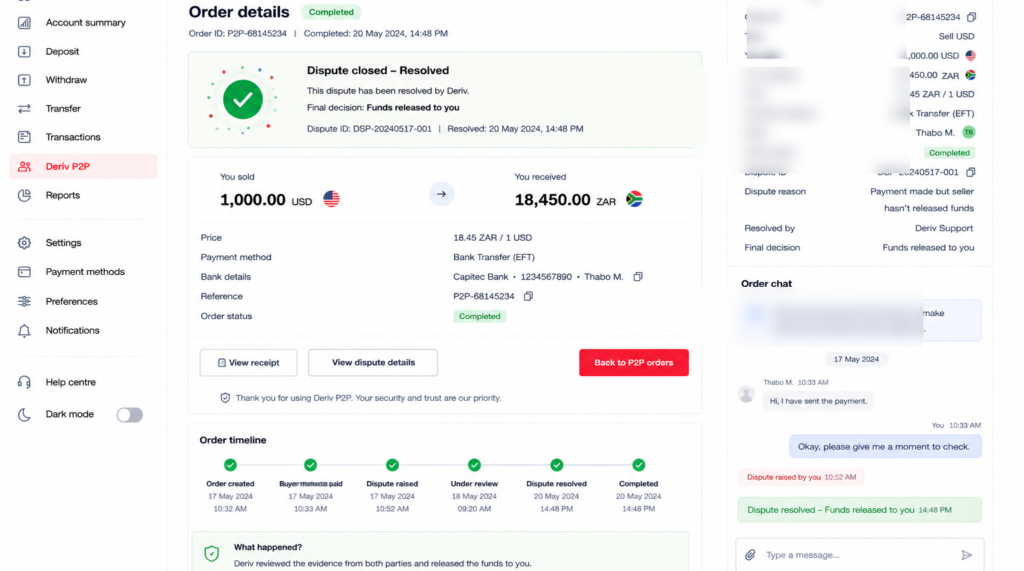Copy the bank details
This screenshot has width=1024, height=571.
point(638,276)
